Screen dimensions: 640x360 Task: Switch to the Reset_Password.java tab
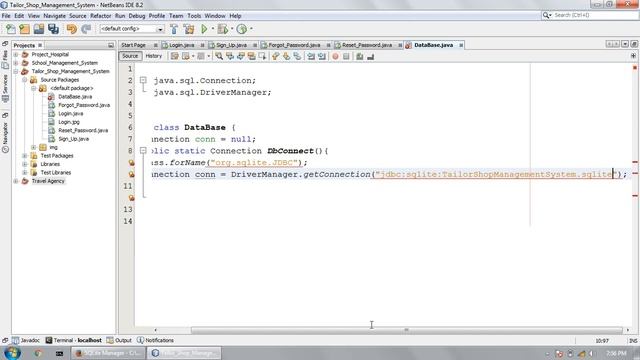367,45
